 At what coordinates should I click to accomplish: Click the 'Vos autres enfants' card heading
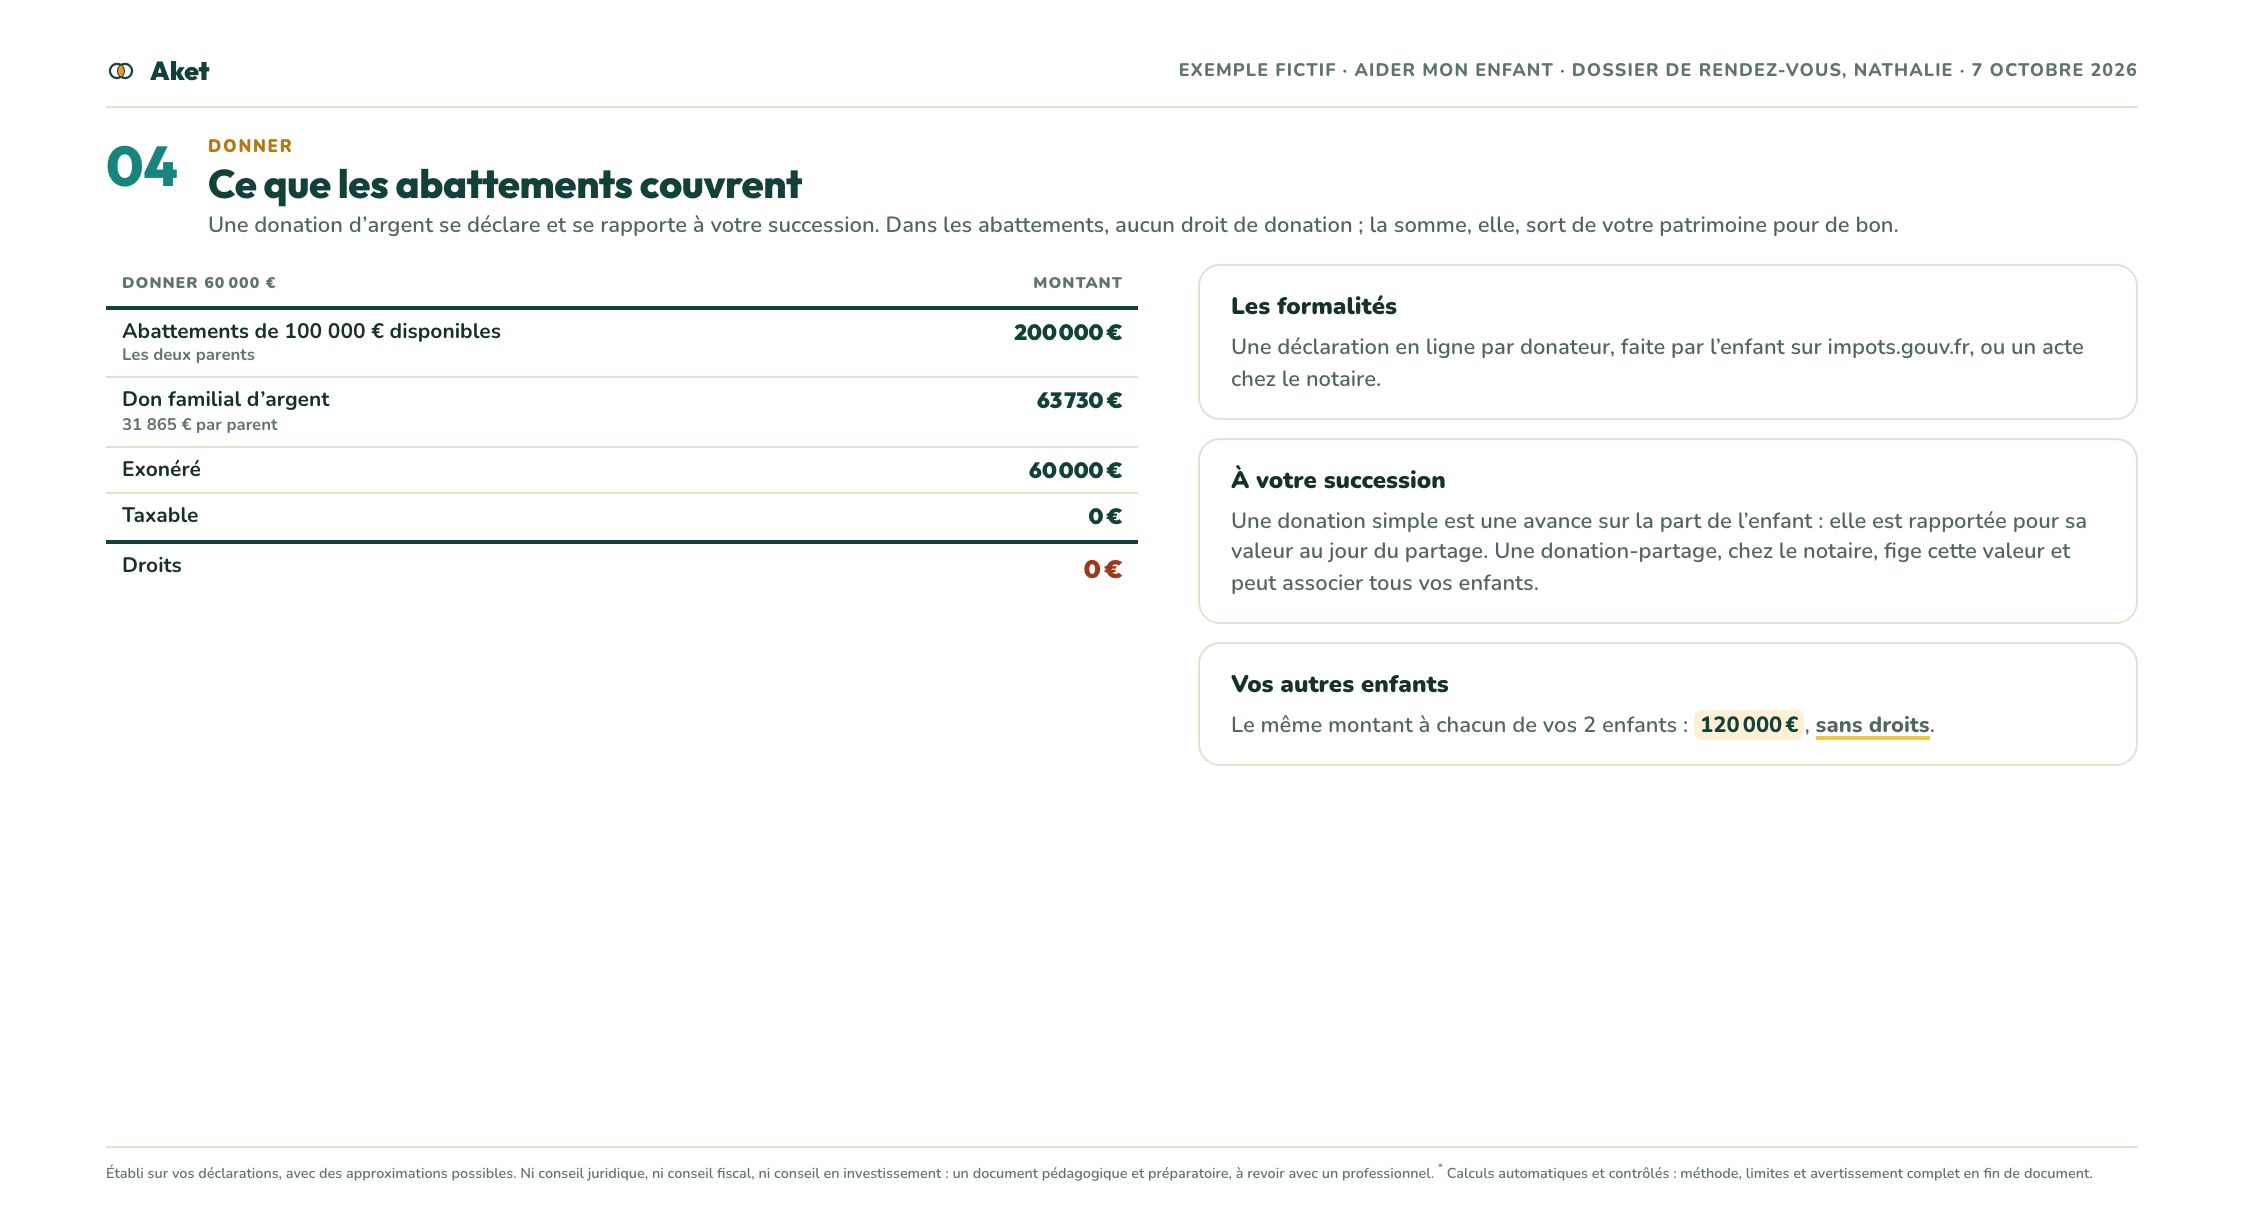(1339, 684)
